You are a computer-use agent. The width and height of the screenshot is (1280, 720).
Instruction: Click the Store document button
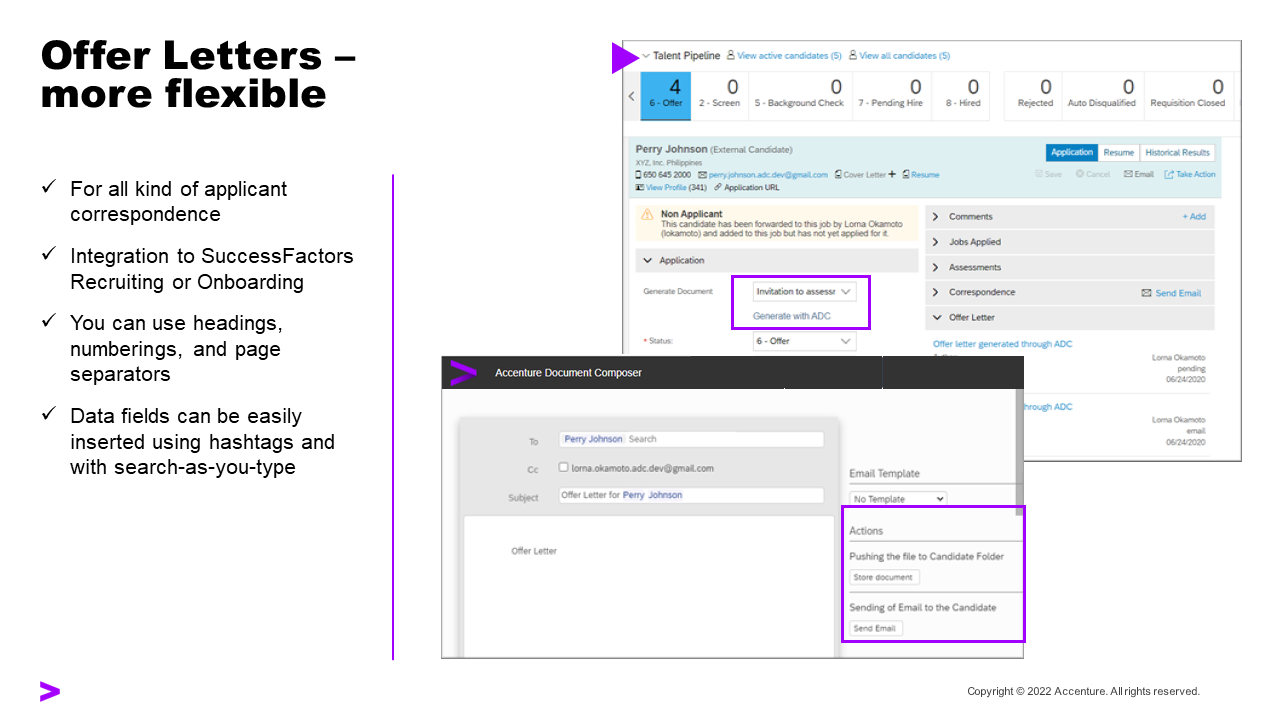point(884,577)
